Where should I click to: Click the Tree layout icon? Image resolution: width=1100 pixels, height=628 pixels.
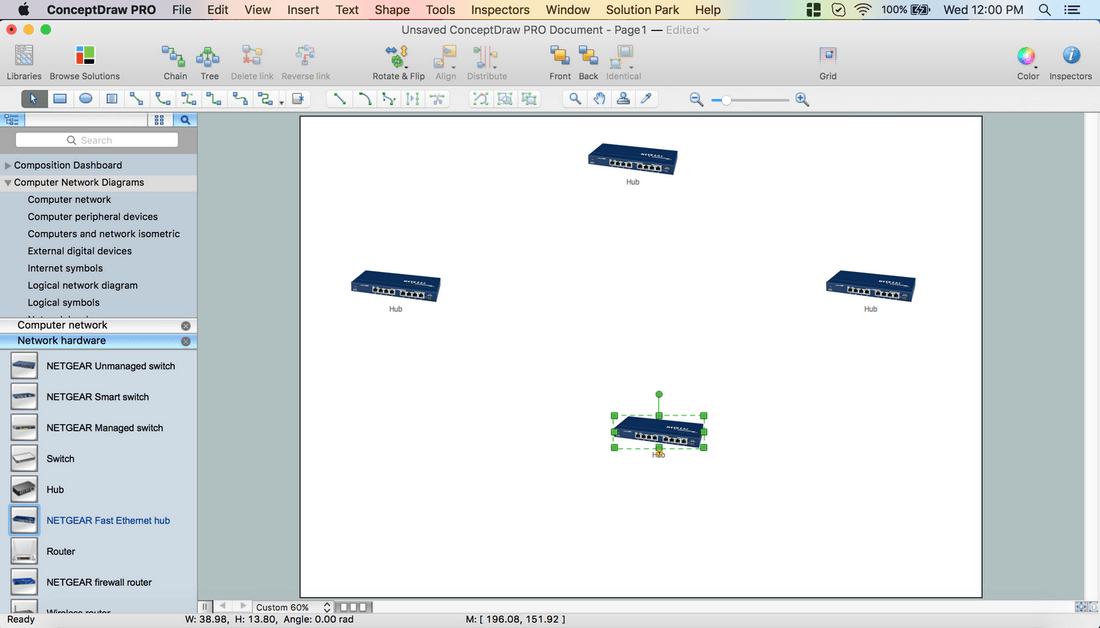209,61
